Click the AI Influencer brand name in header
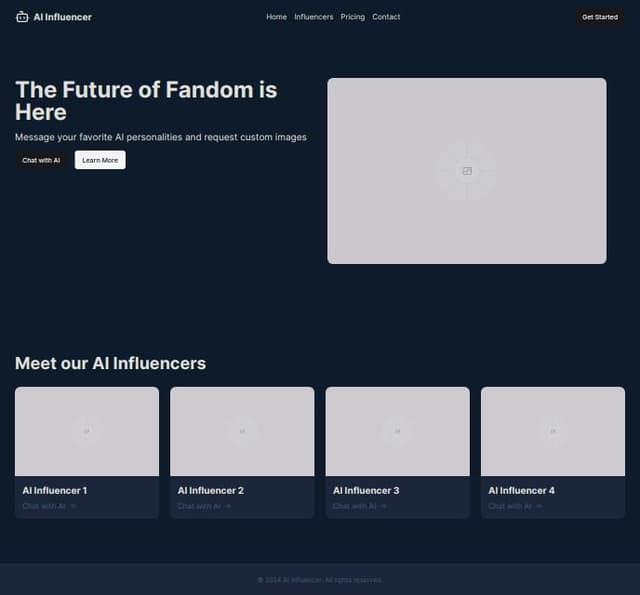 point(62,17)
